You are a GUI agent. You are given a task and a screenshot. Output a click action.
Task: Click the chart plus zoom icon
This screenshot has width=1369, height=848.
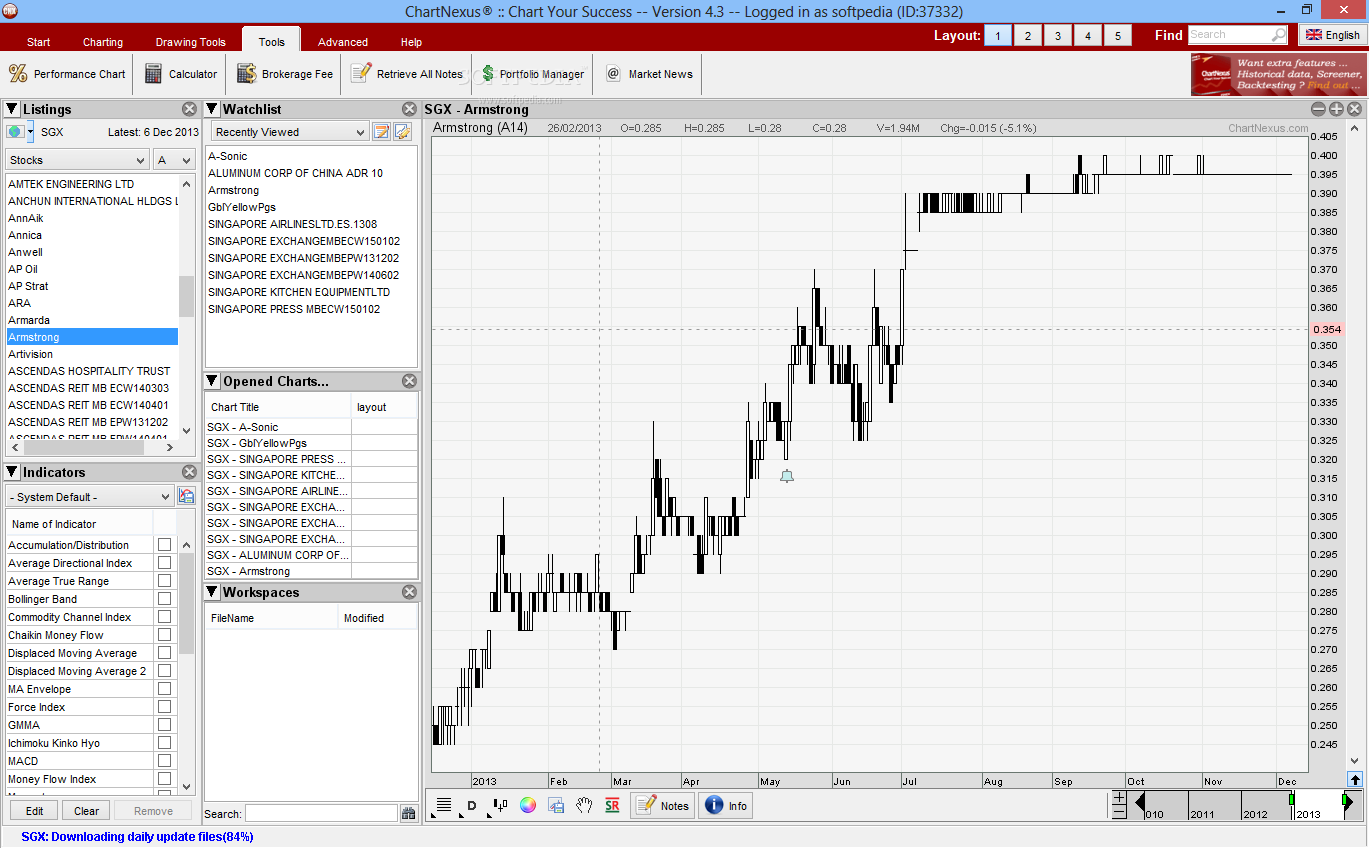click(x=1336, y=109)
